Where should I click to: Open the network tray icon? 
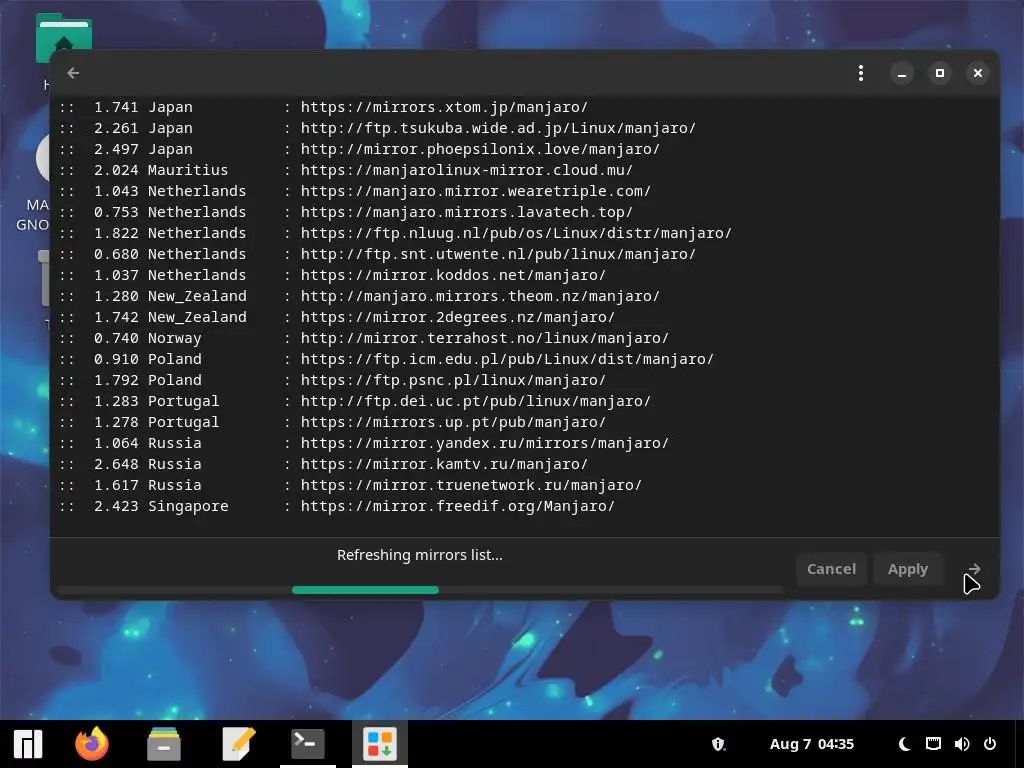click(933, 744)
